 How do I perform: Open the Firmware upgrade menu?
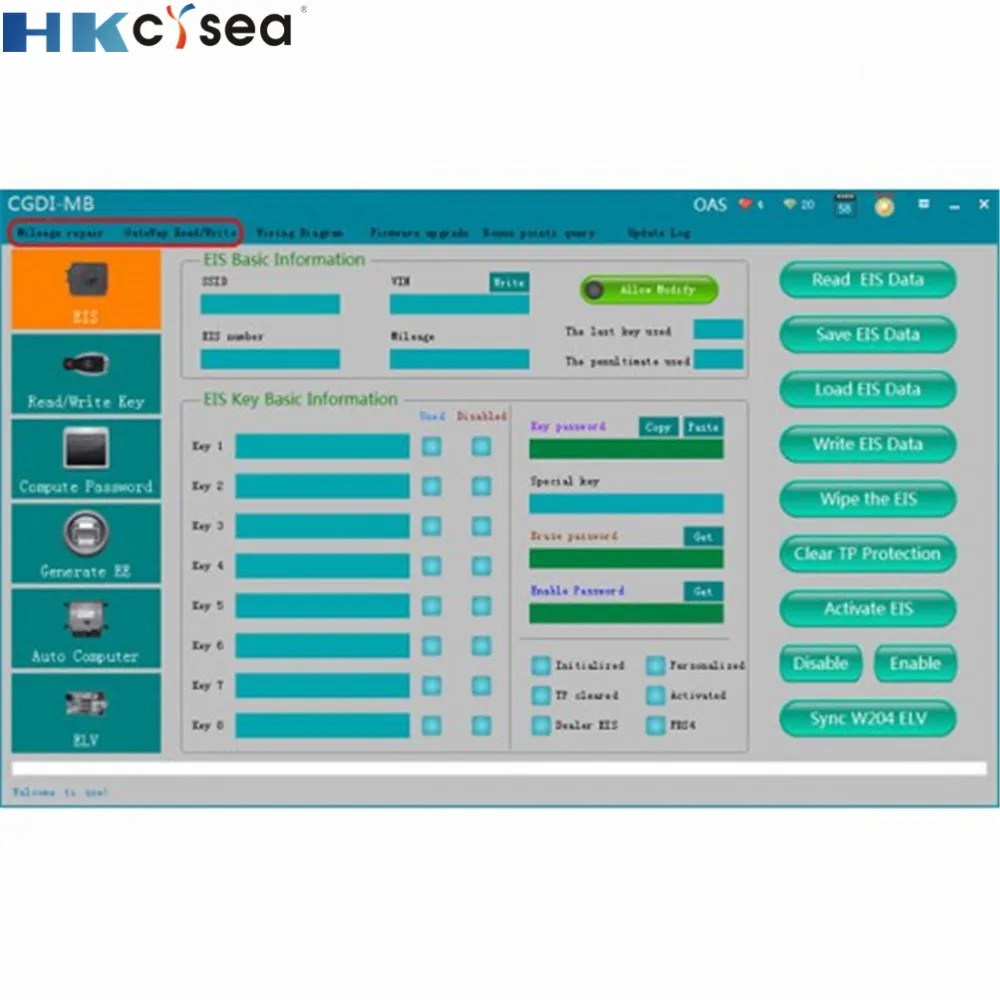pos(419,233)
